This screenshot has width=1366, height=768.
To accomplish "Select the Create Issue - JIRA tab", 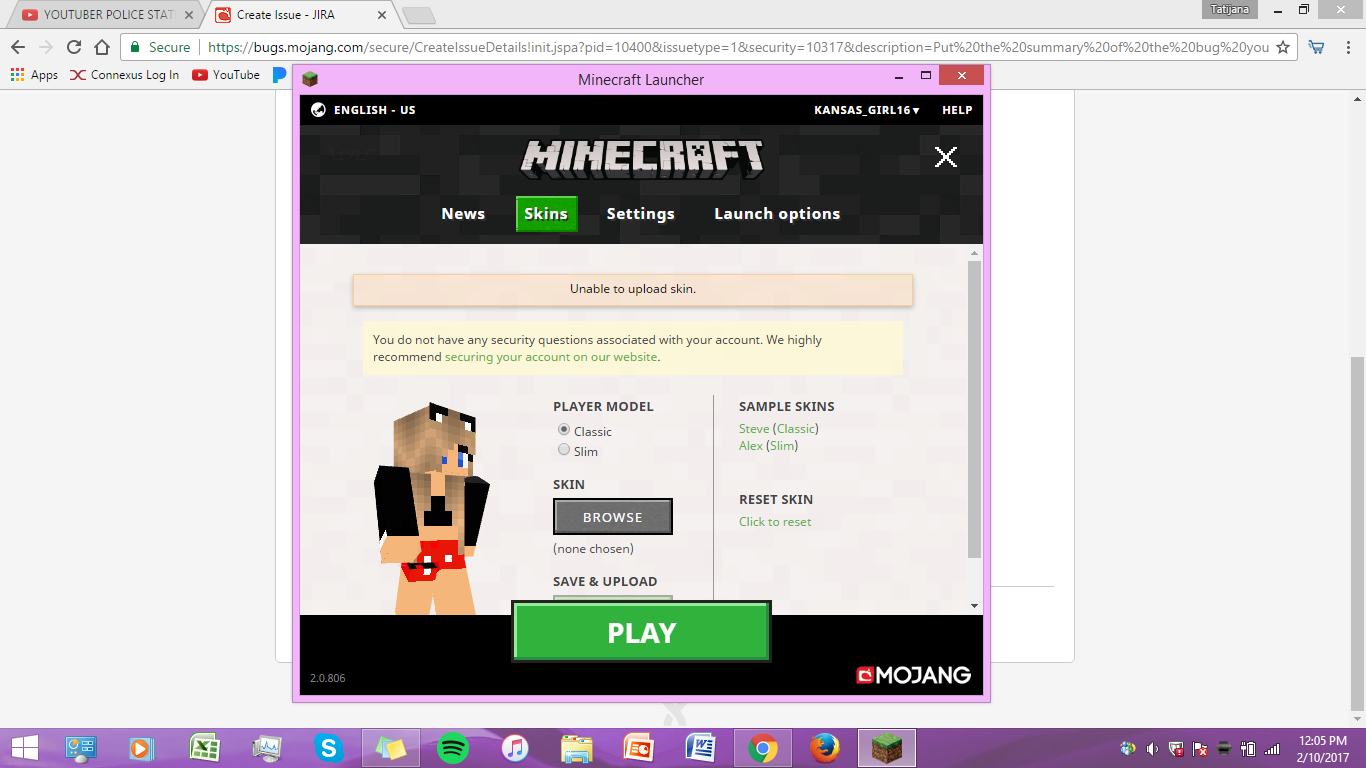I will tap(299, 15).
